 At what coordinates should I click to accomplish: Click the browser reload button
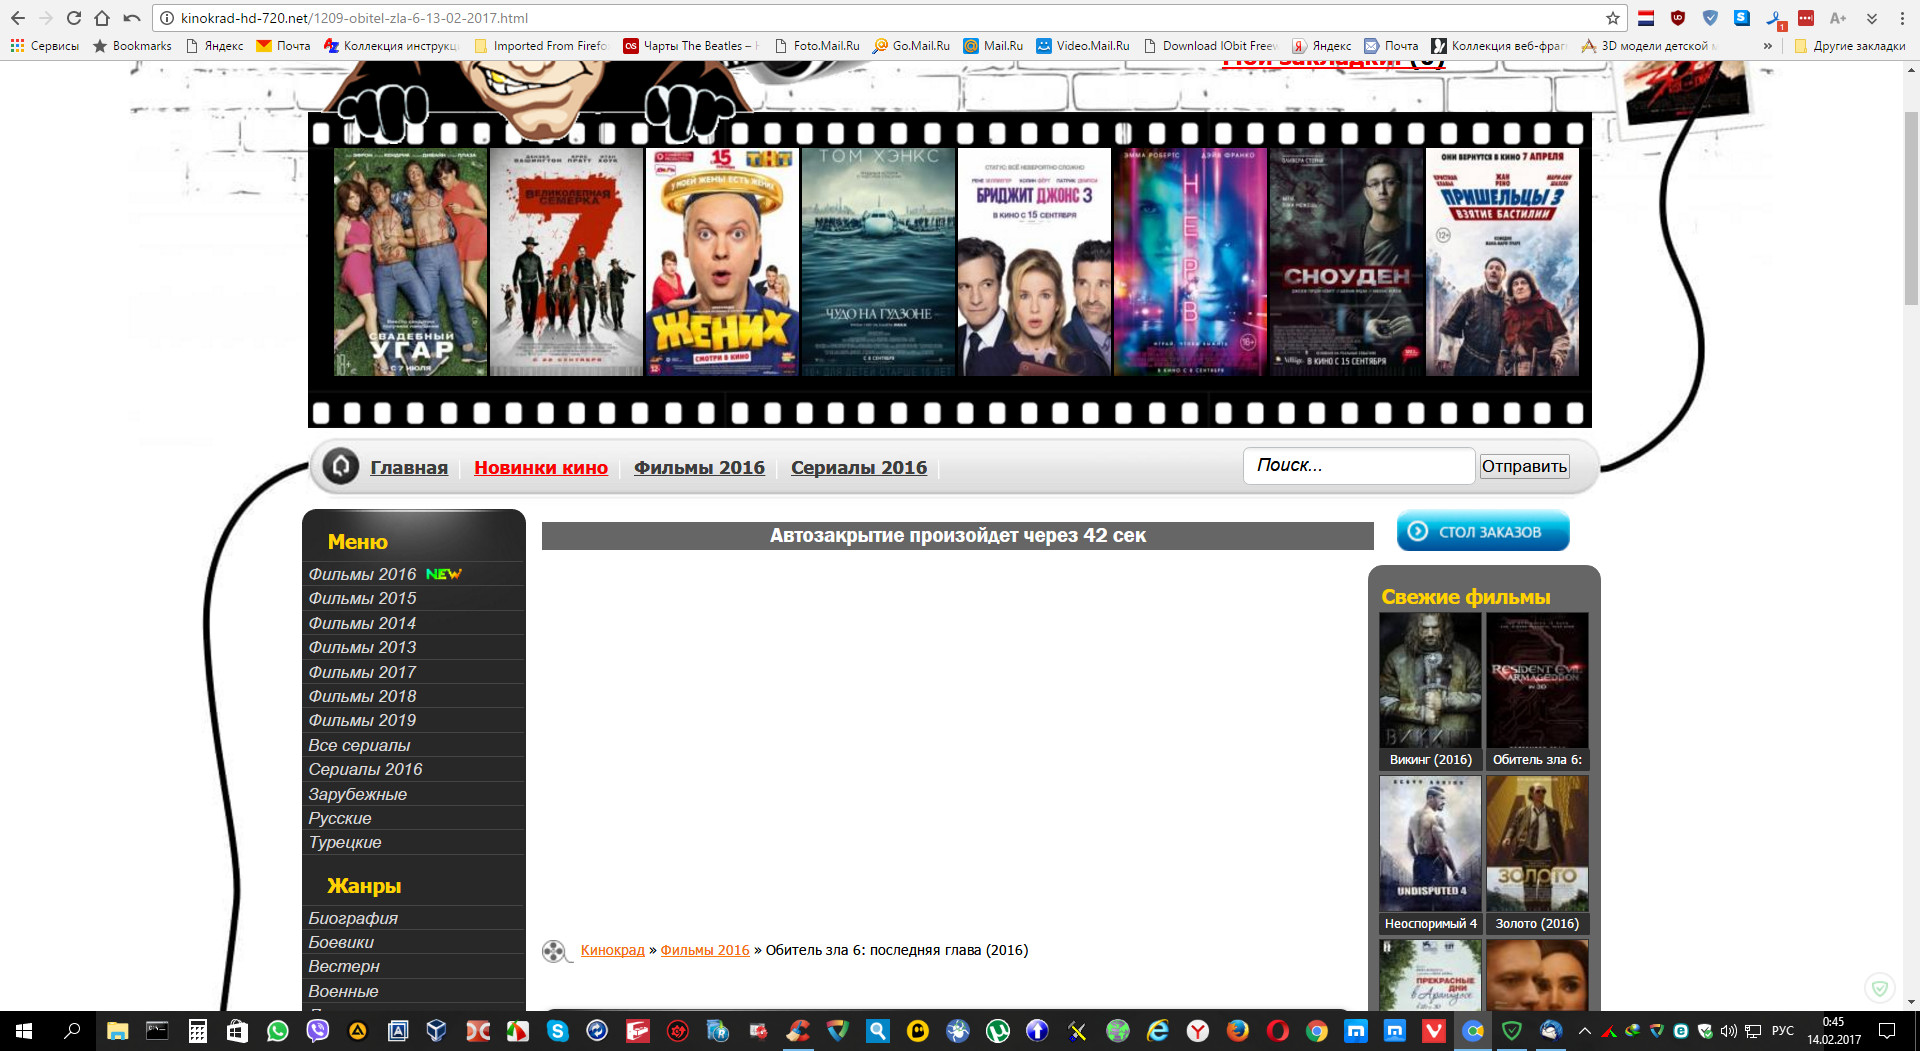pos(74,18)
